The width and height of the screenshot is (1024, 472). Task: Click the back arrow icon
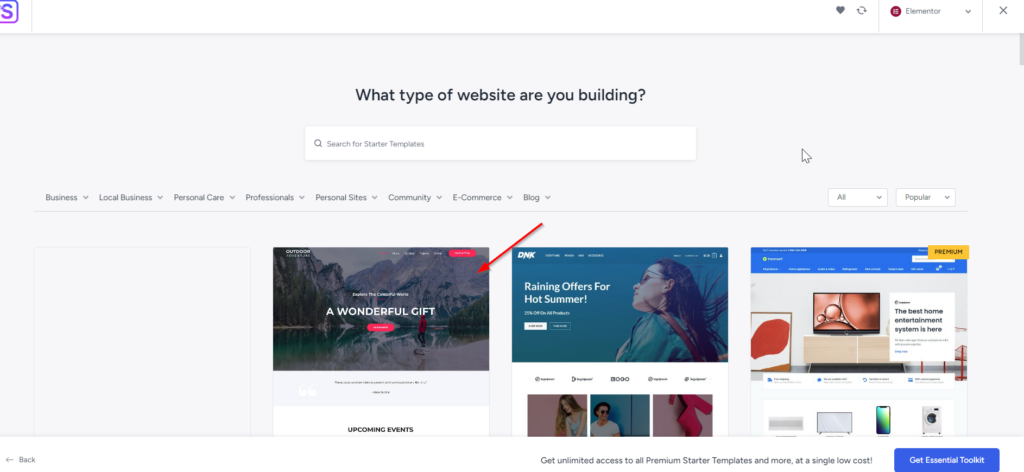tap(9, 460)
